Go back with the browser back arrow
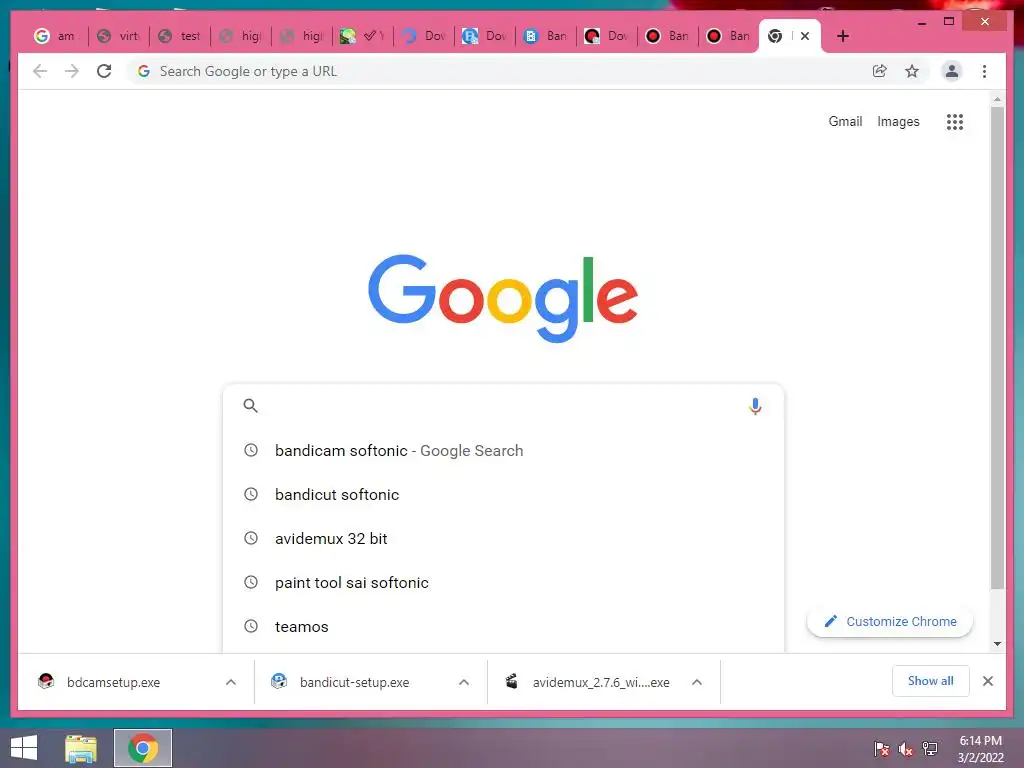 coord(40,71)
